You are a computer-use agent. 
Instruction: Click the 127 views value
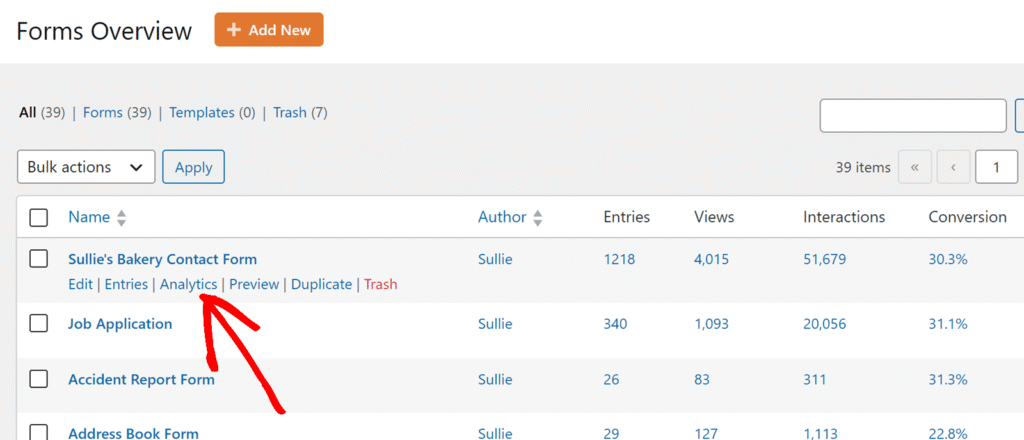[705, 433]
